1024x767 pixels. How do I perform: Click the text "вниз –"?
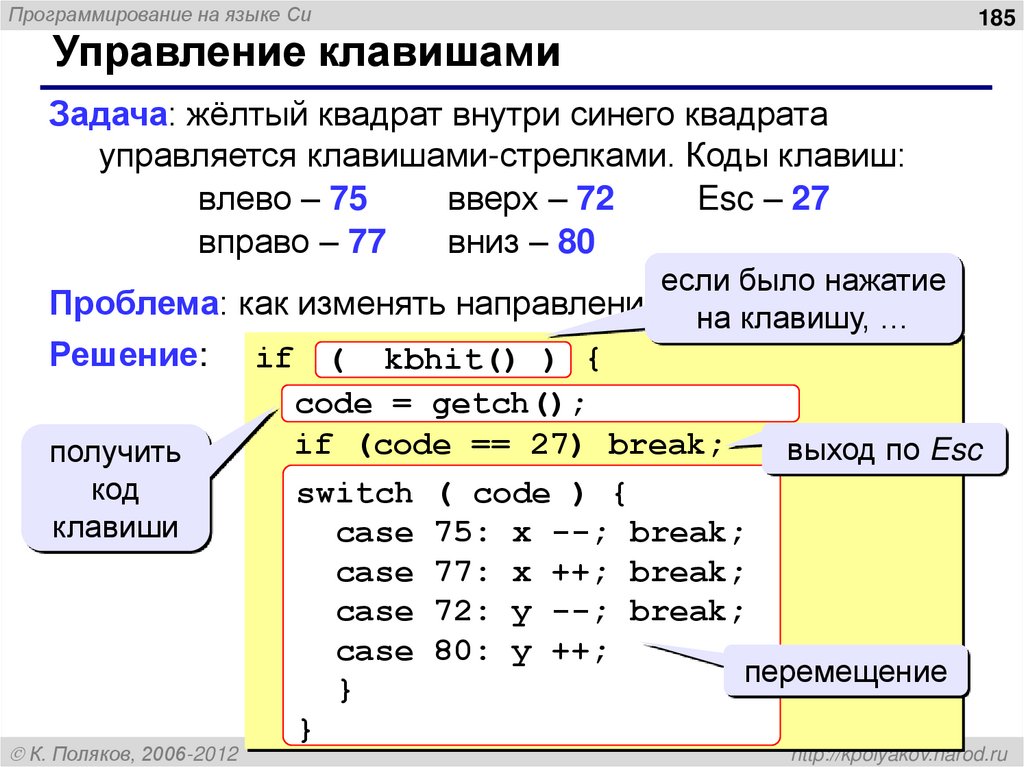(498, 242)
